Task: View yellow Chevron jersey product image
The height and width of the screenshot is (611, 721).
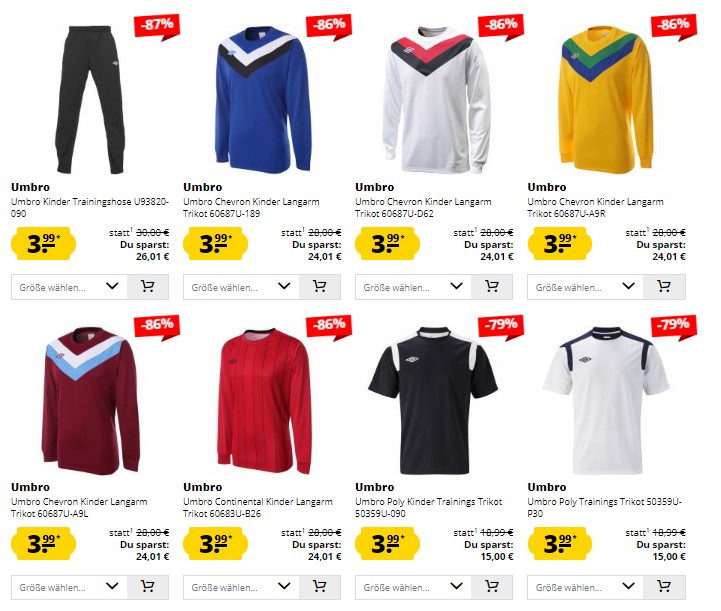Action: click(x=607, y=100)
